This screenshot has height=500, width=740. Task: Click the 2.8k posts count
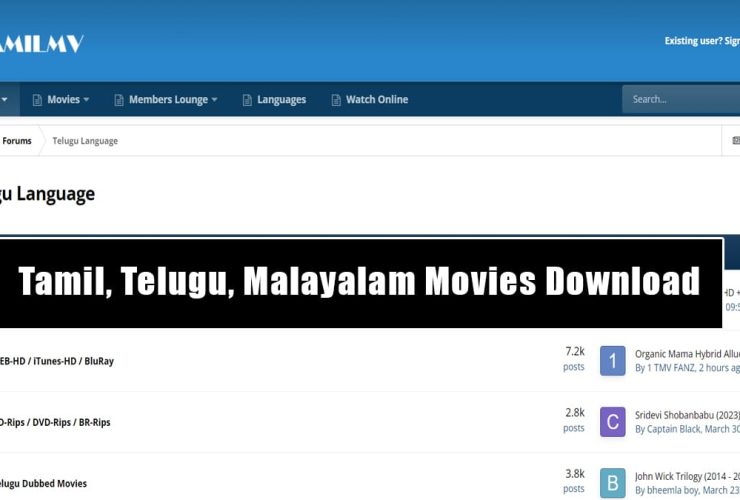[x=574, y=420]
